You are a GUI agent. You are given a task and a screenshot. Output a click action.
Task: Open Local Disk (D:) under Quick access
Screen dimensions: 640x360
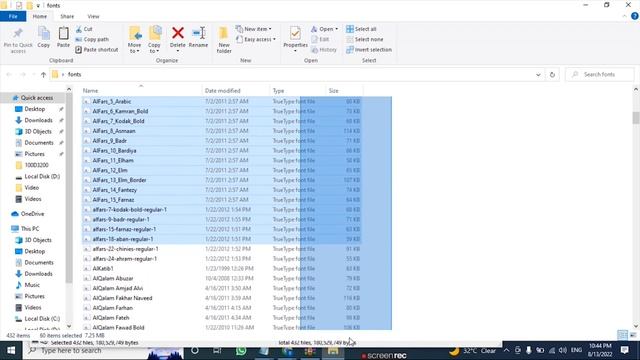click(42, 177)
